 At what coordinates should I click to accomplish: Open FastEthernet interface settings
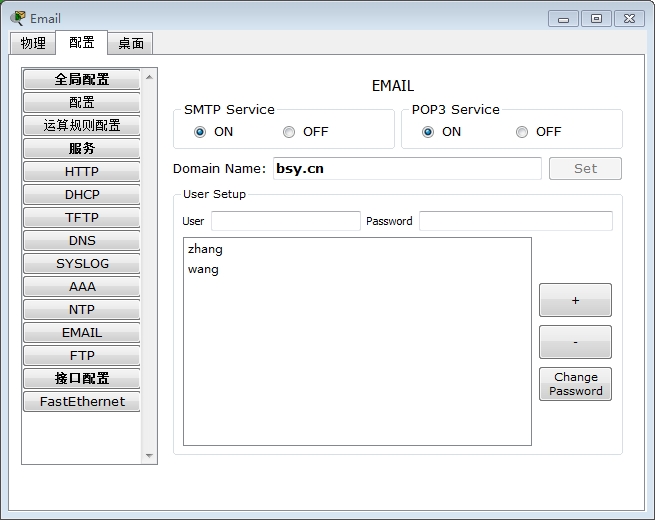coord(82,401)
